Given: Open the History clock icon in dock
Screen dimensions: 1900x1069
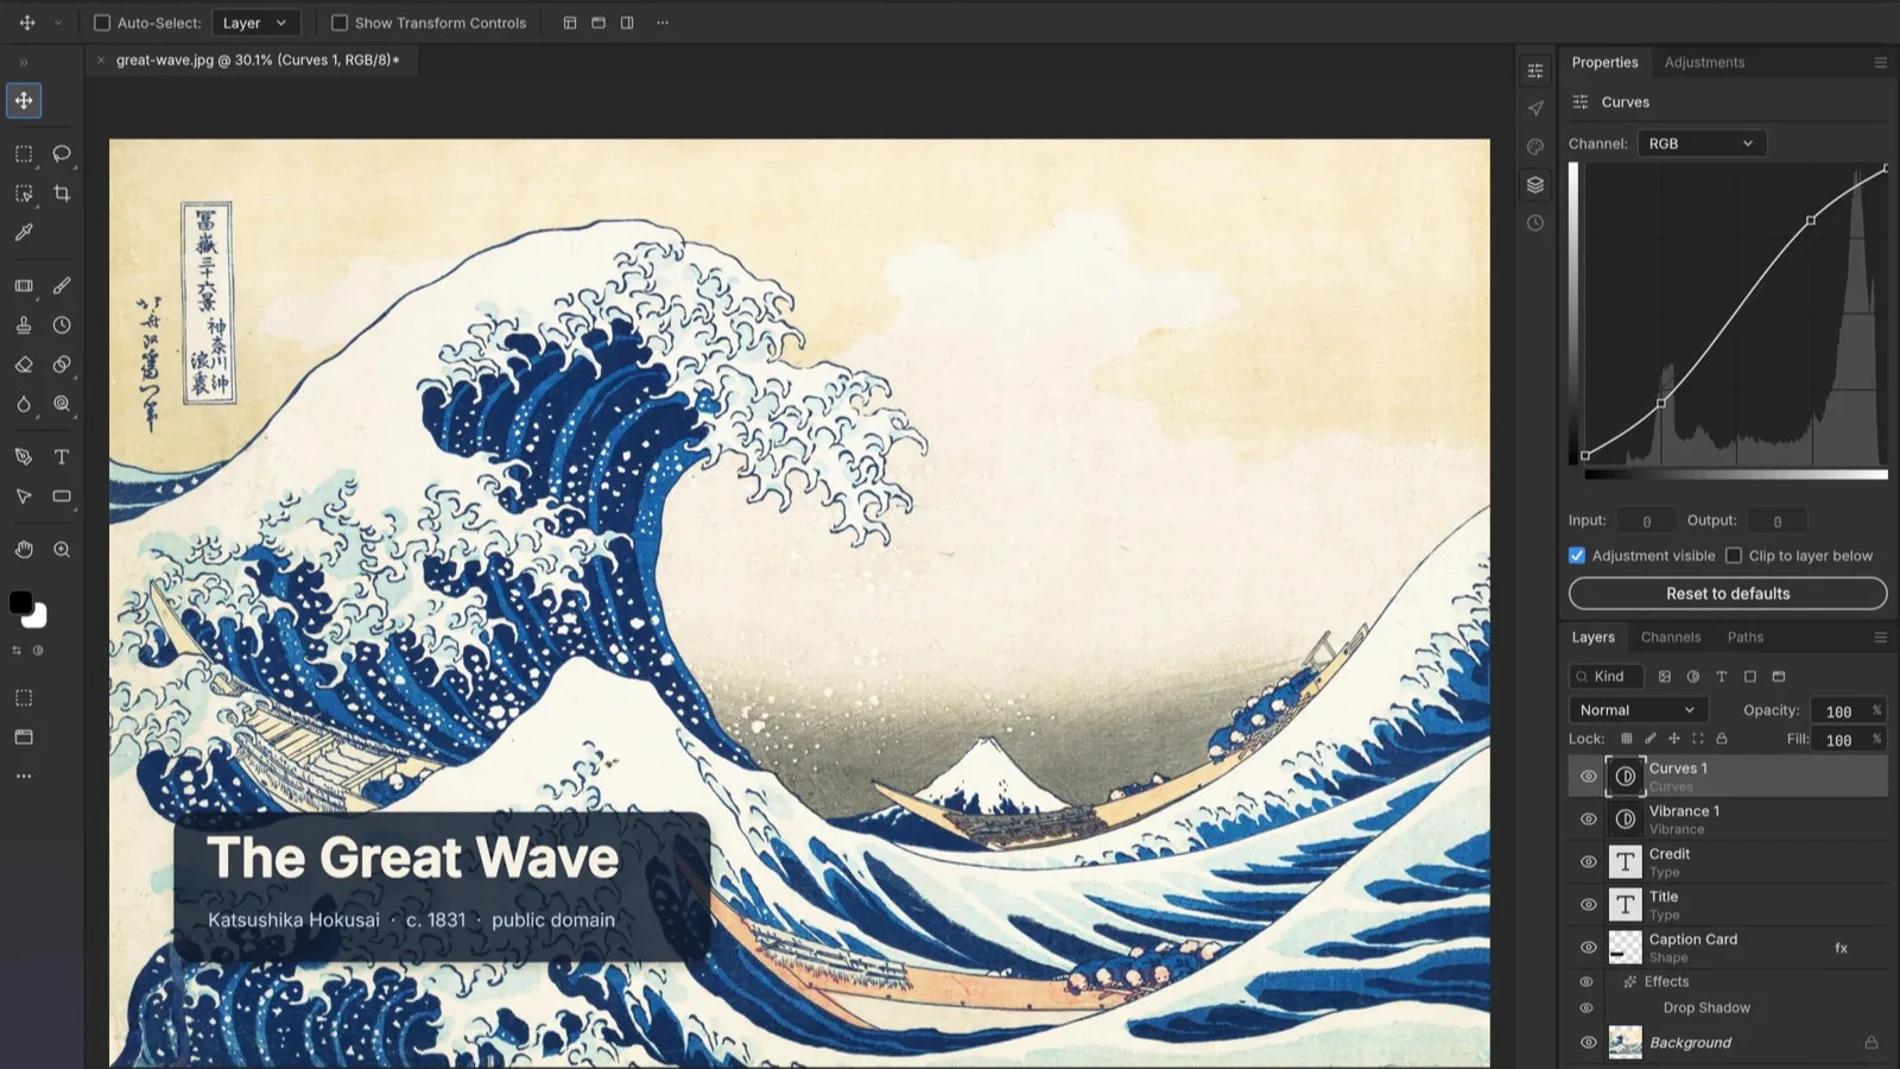Looking at the screenshot, I should [1535, 223].
